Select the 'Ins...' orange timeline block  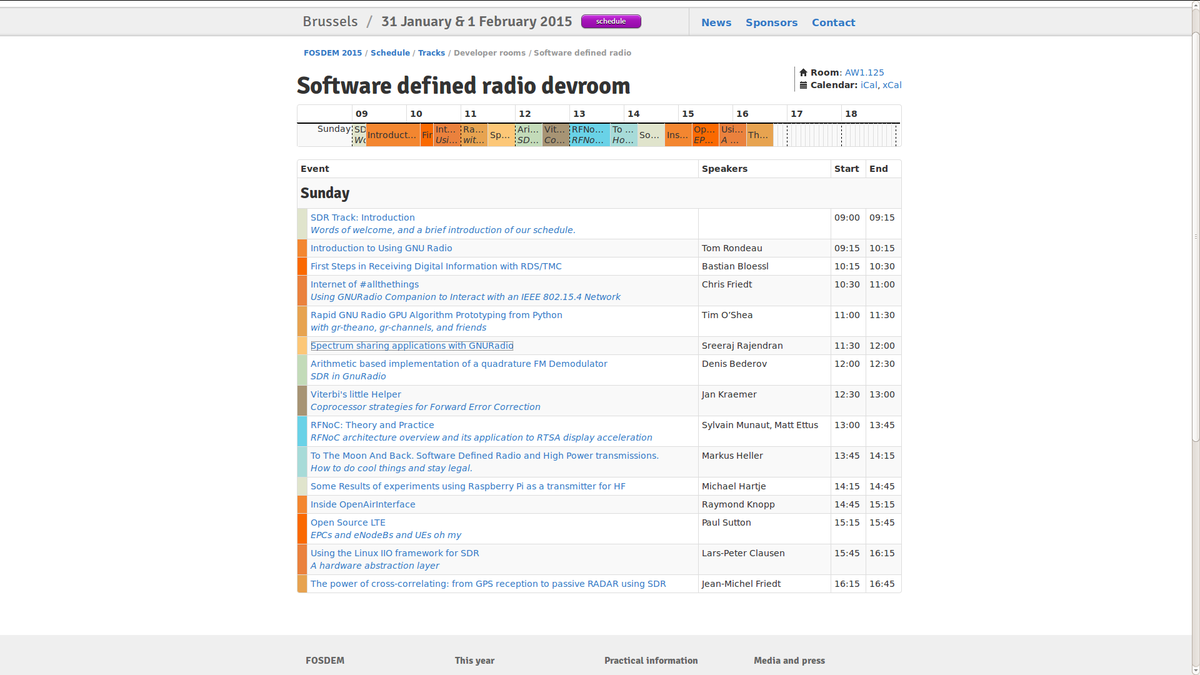(677, 135)
